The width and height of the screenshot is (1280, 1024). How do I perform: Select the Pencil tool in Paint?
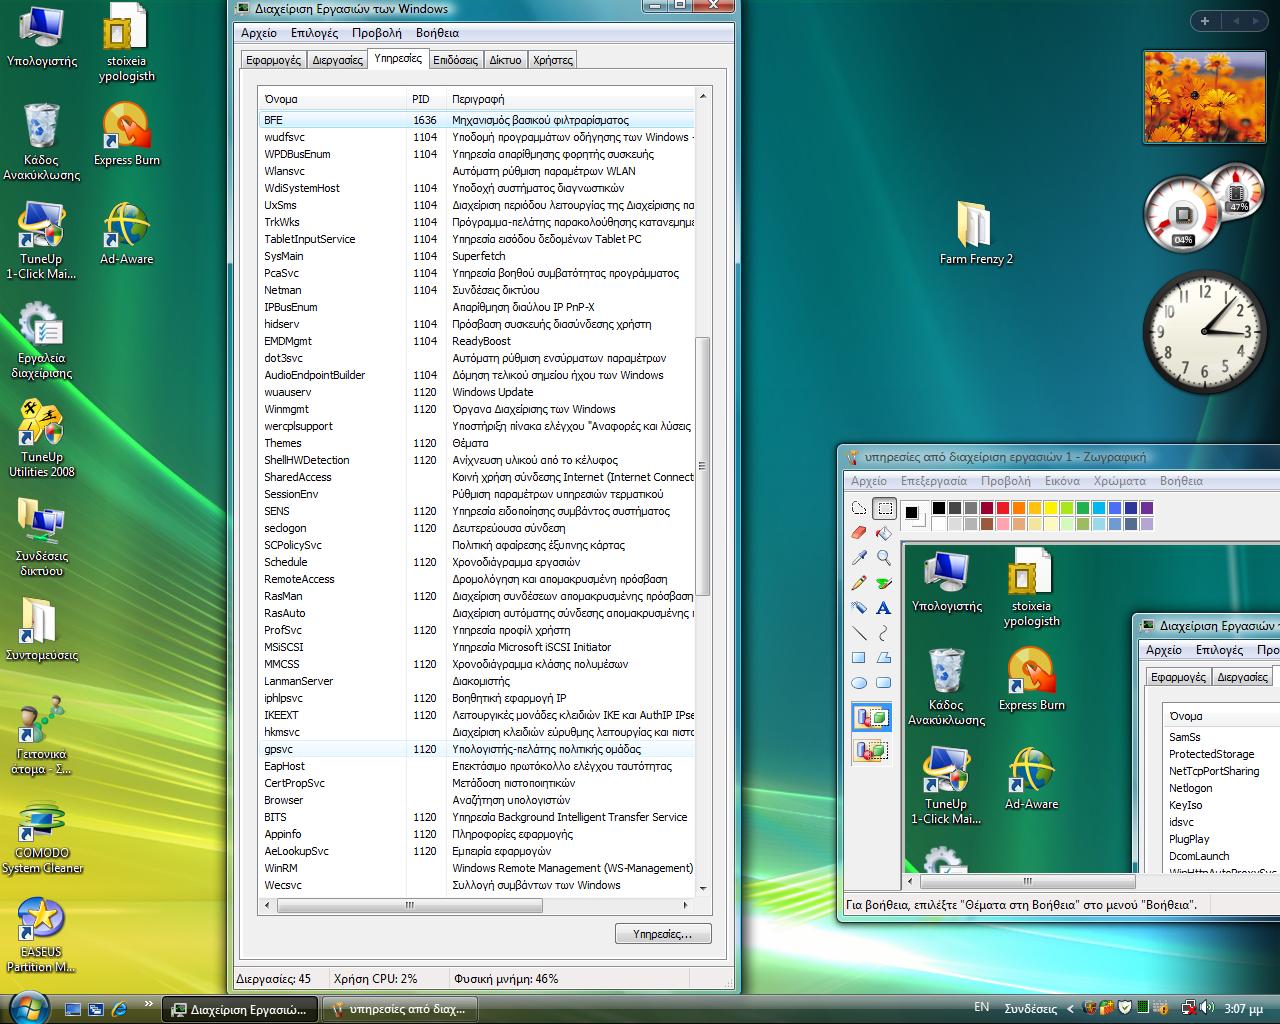(859, 583)
